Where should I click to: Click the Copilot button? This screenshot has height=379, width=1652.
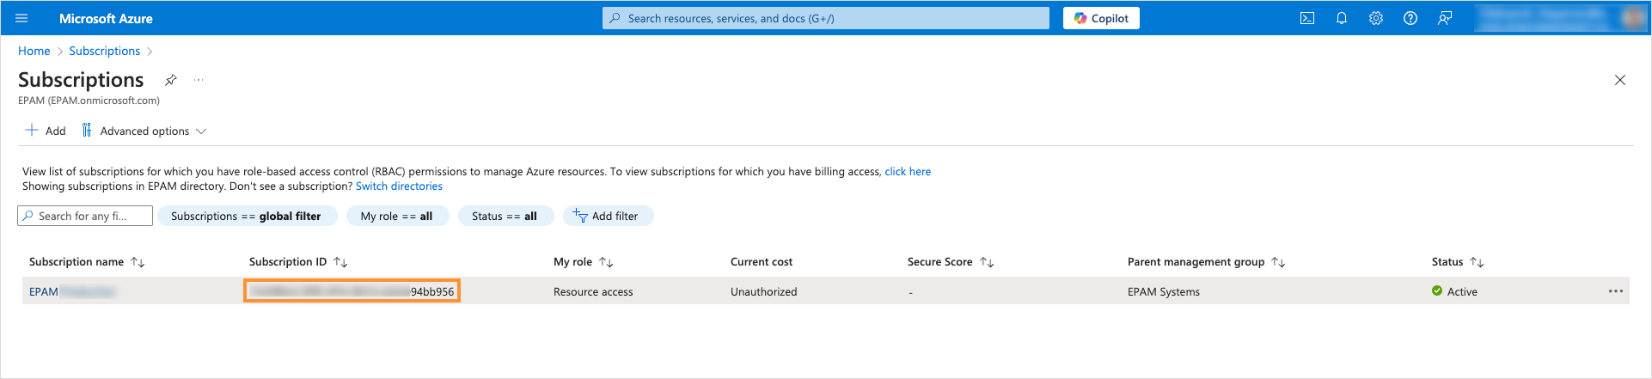1101,18
